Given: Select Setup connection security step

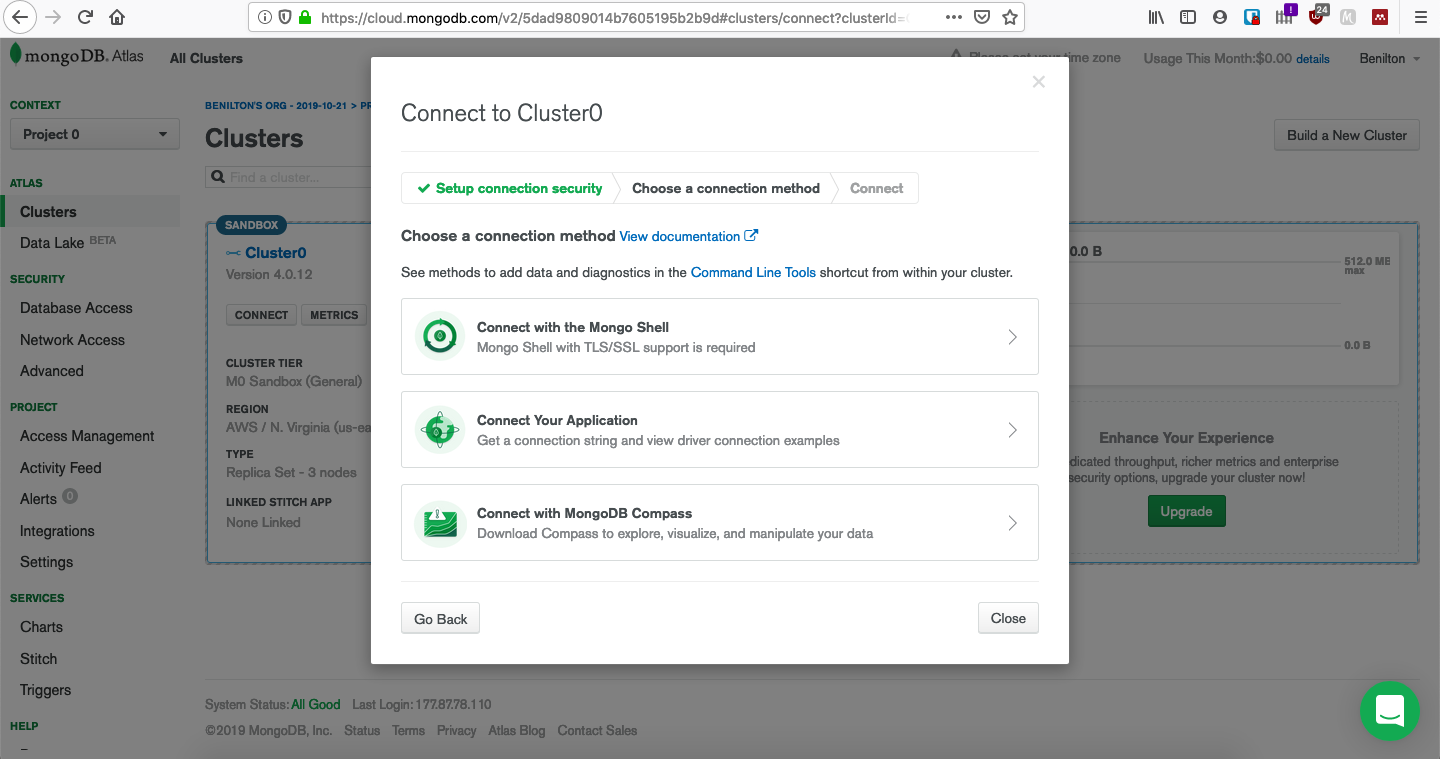Looking at the screenshot, I should 510,188.
